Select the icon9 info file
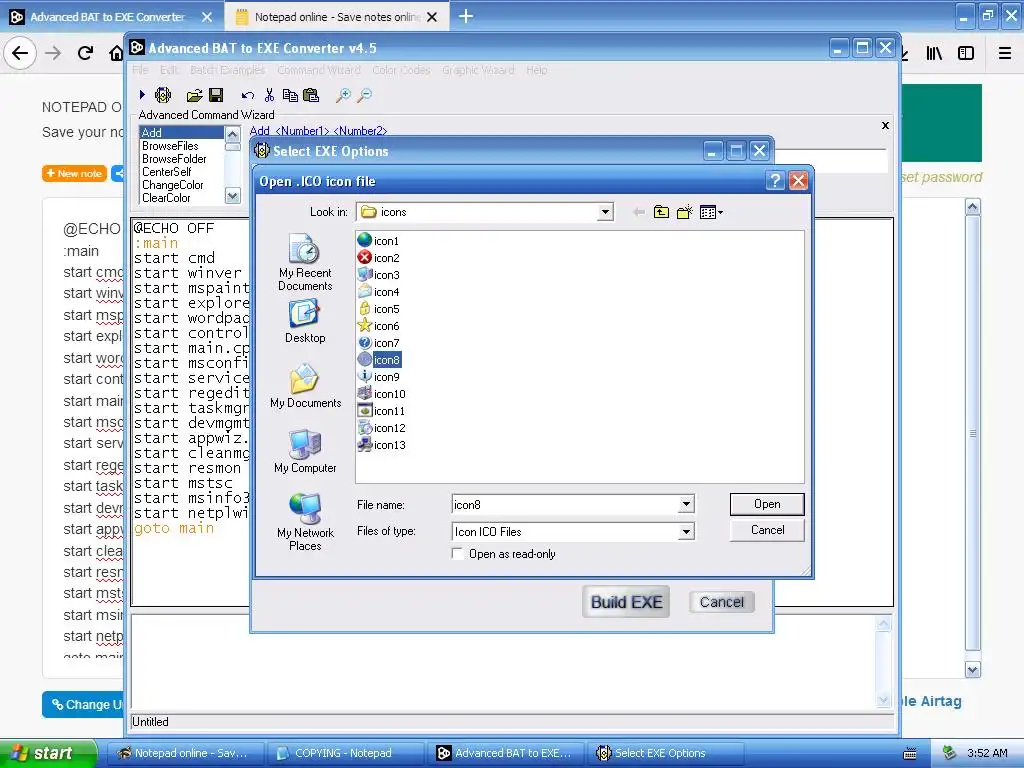 point(379,377)
